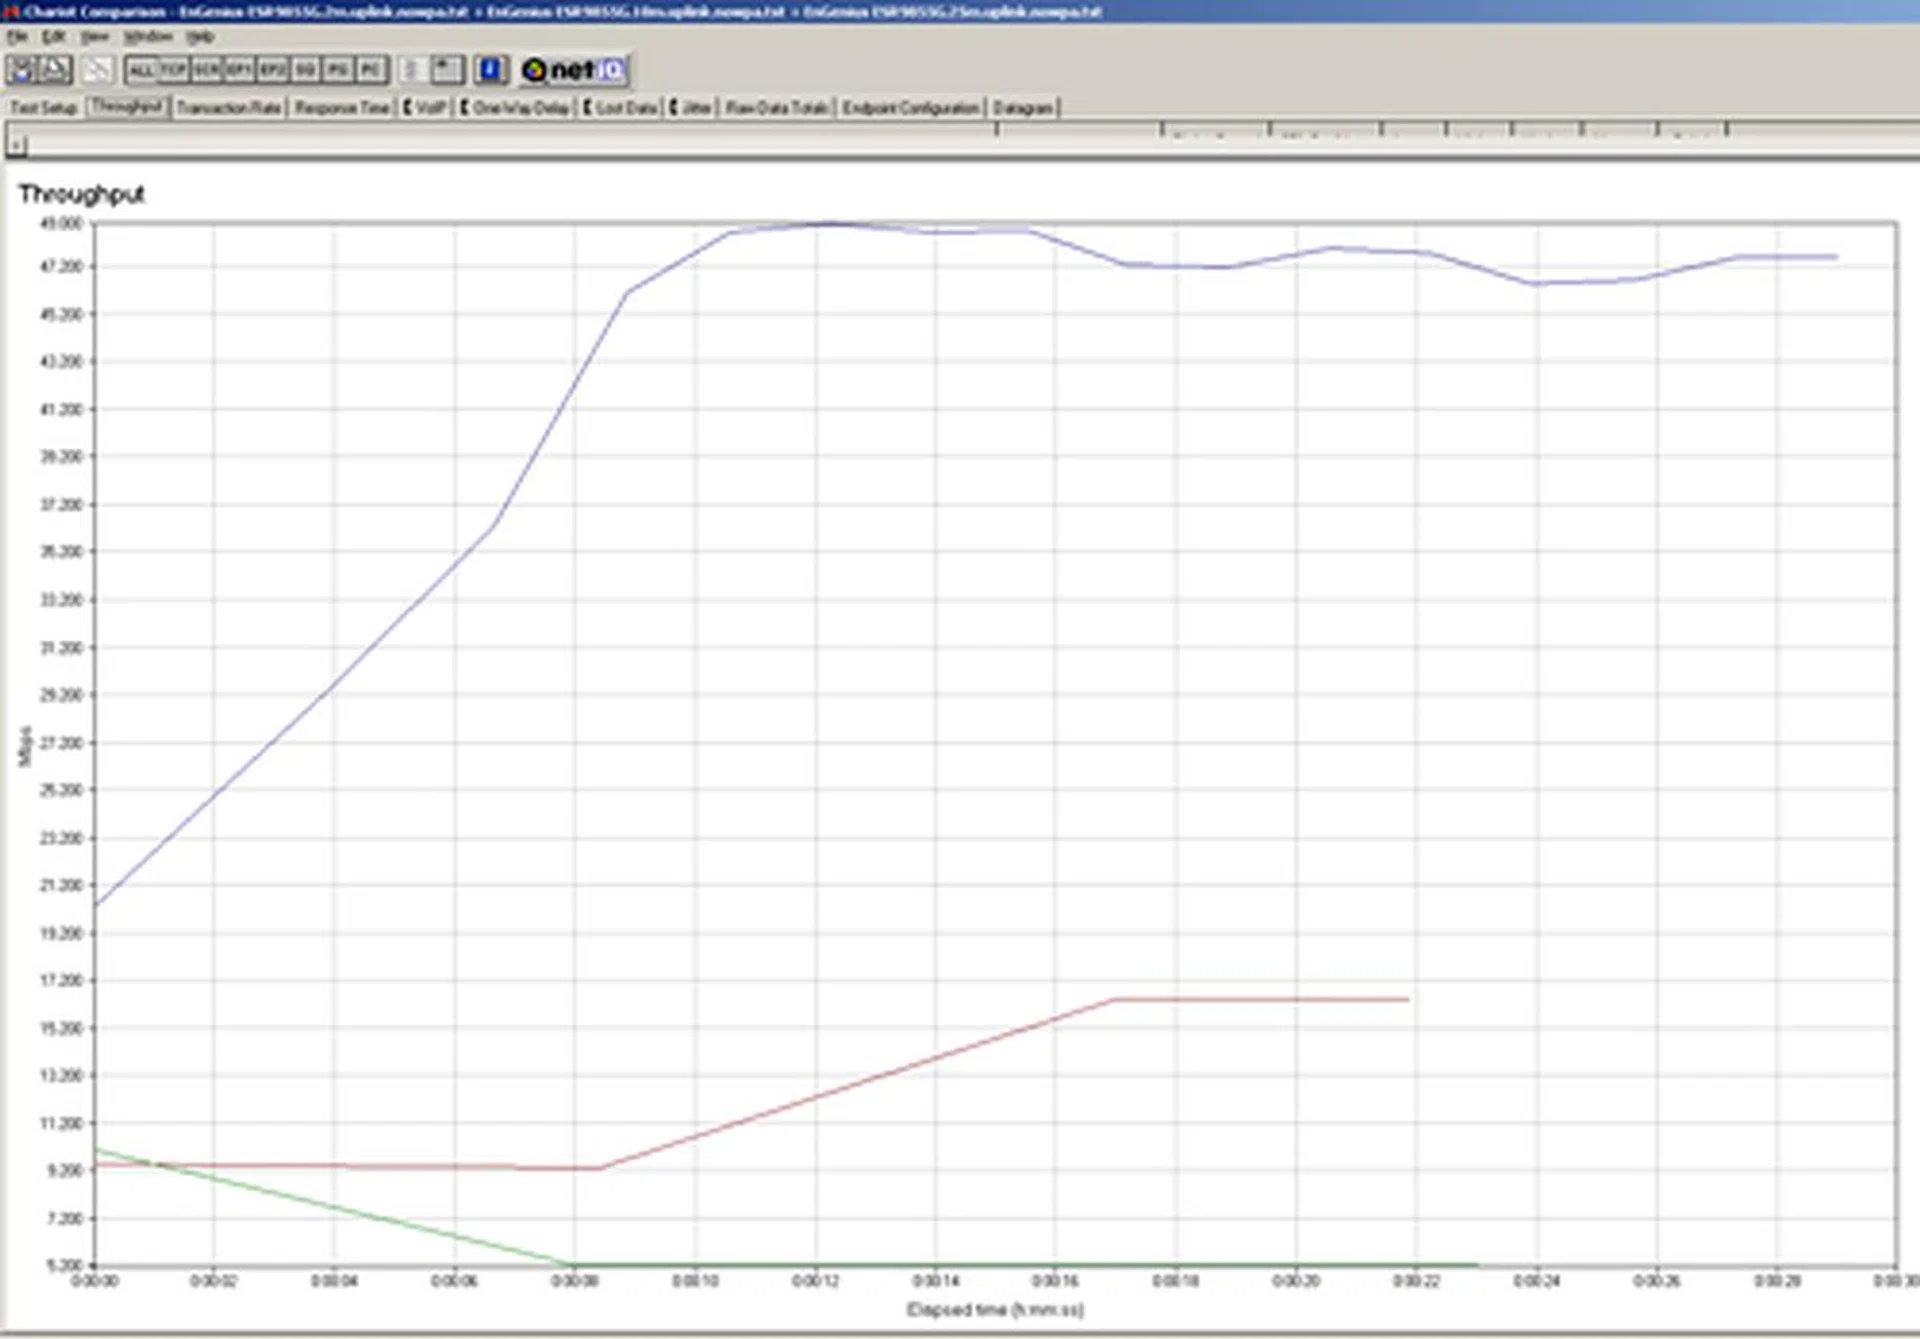
Task: Click the netIQ logo
Action: click(x=570, y=70)
